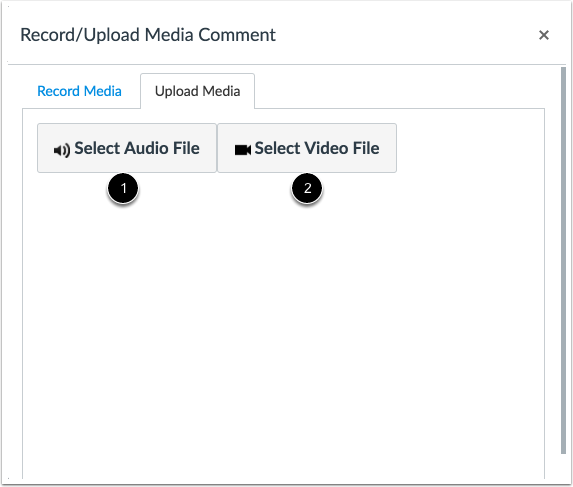The image size is (573, 487).
Task: Click the black number 1 badge
Action: (123, 189)
